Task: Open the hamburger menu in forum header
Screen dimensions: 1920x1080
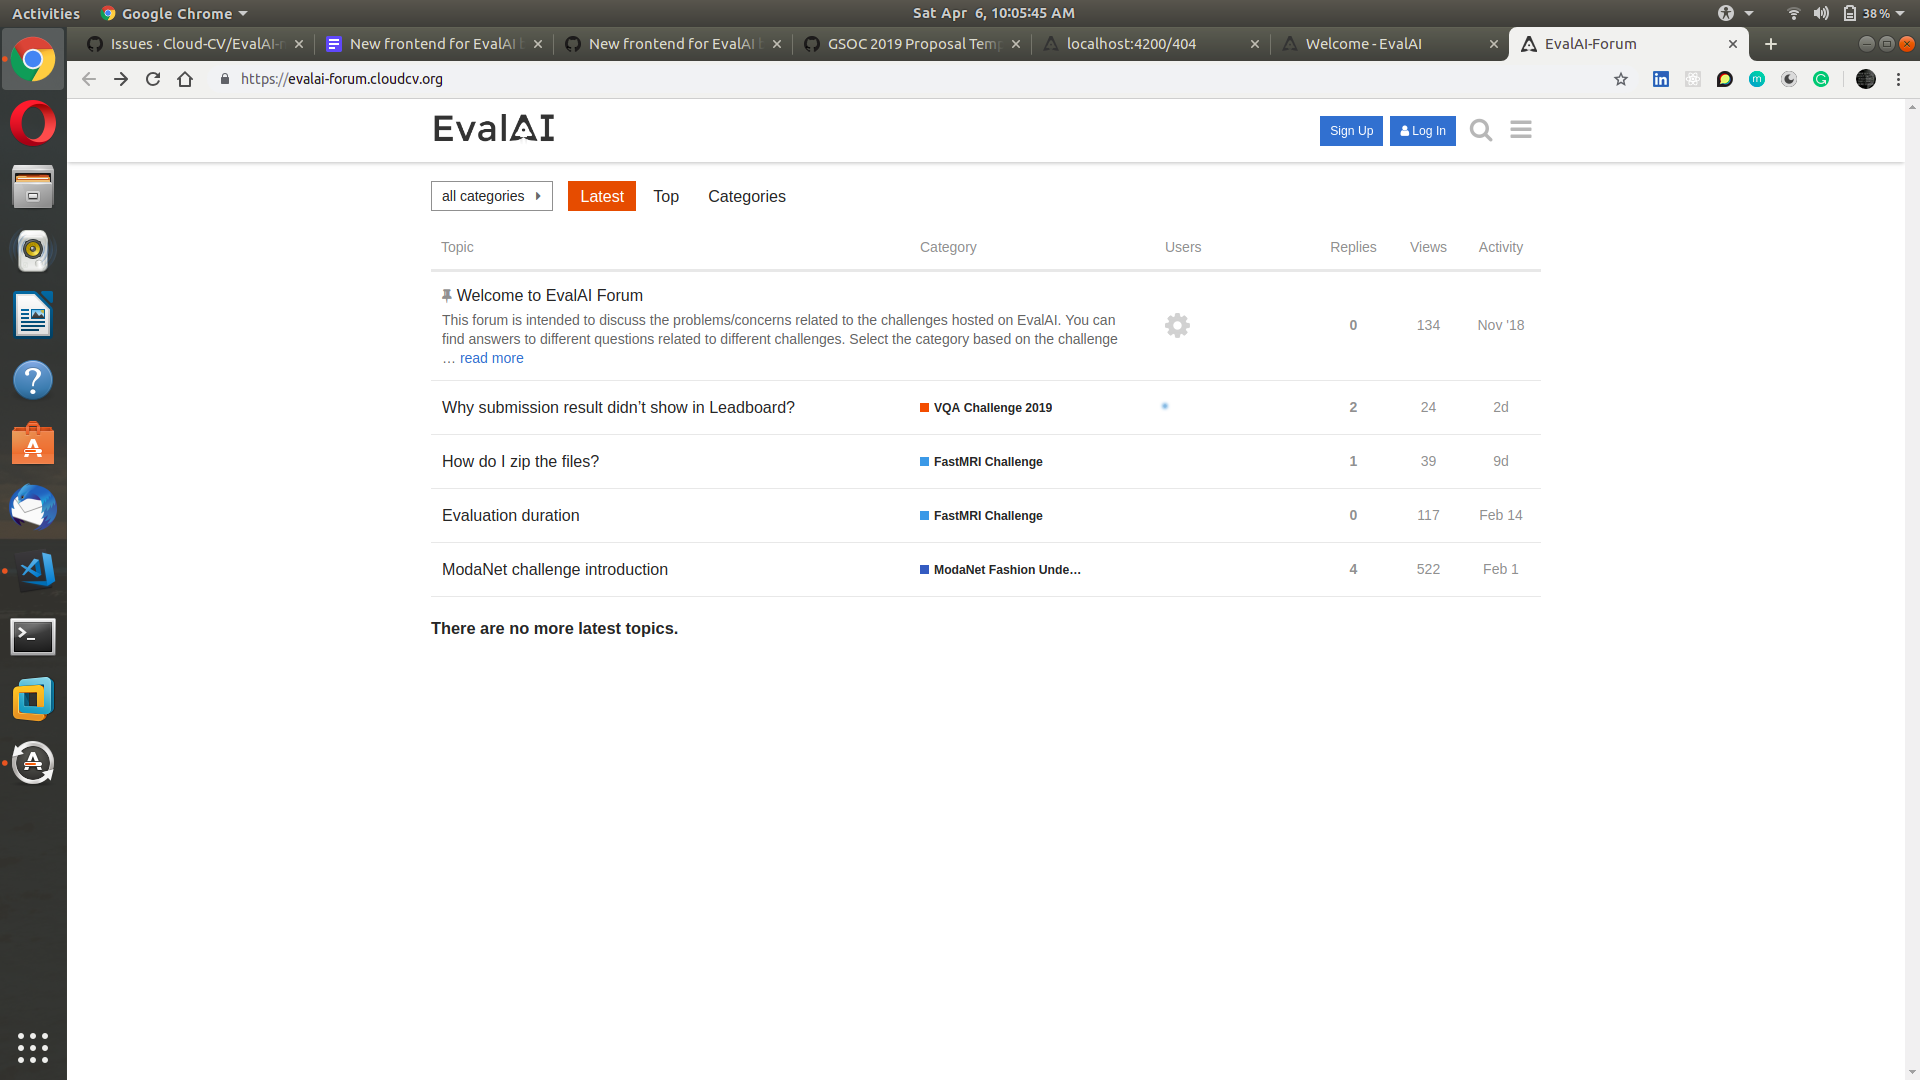Action: (x=1521, y=130)
